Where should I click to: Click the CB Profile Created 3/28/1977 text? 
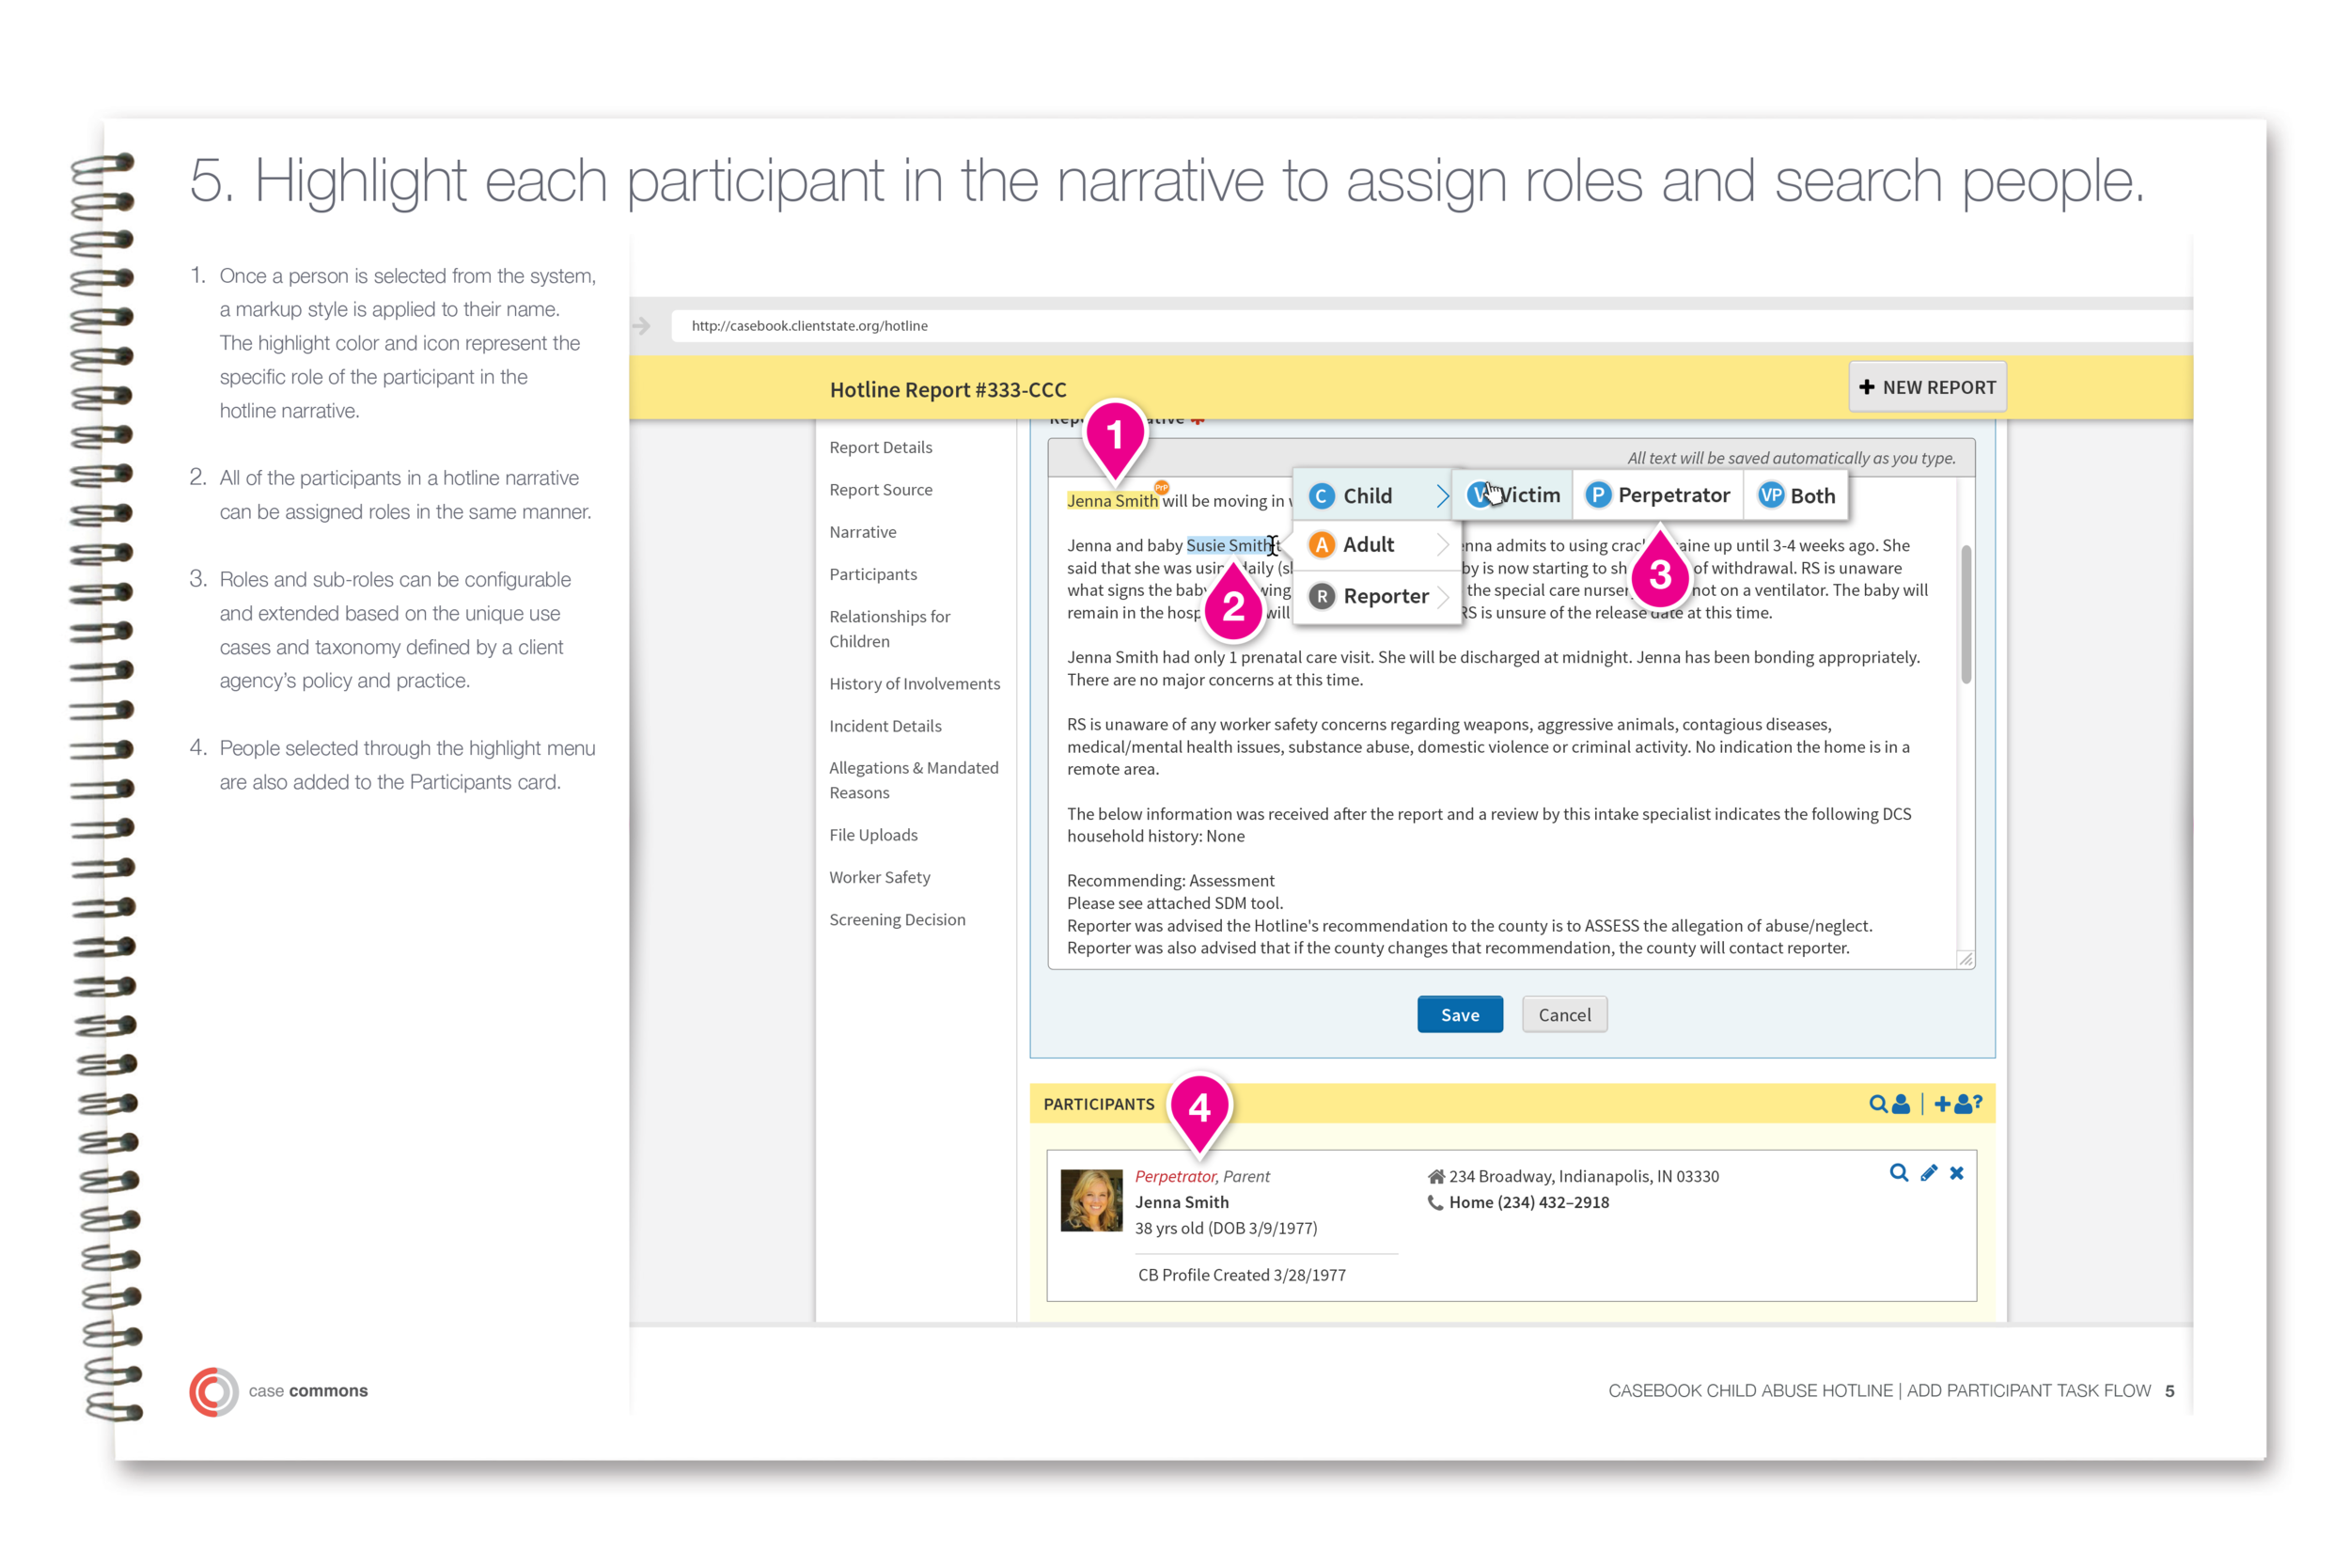1242,1275
